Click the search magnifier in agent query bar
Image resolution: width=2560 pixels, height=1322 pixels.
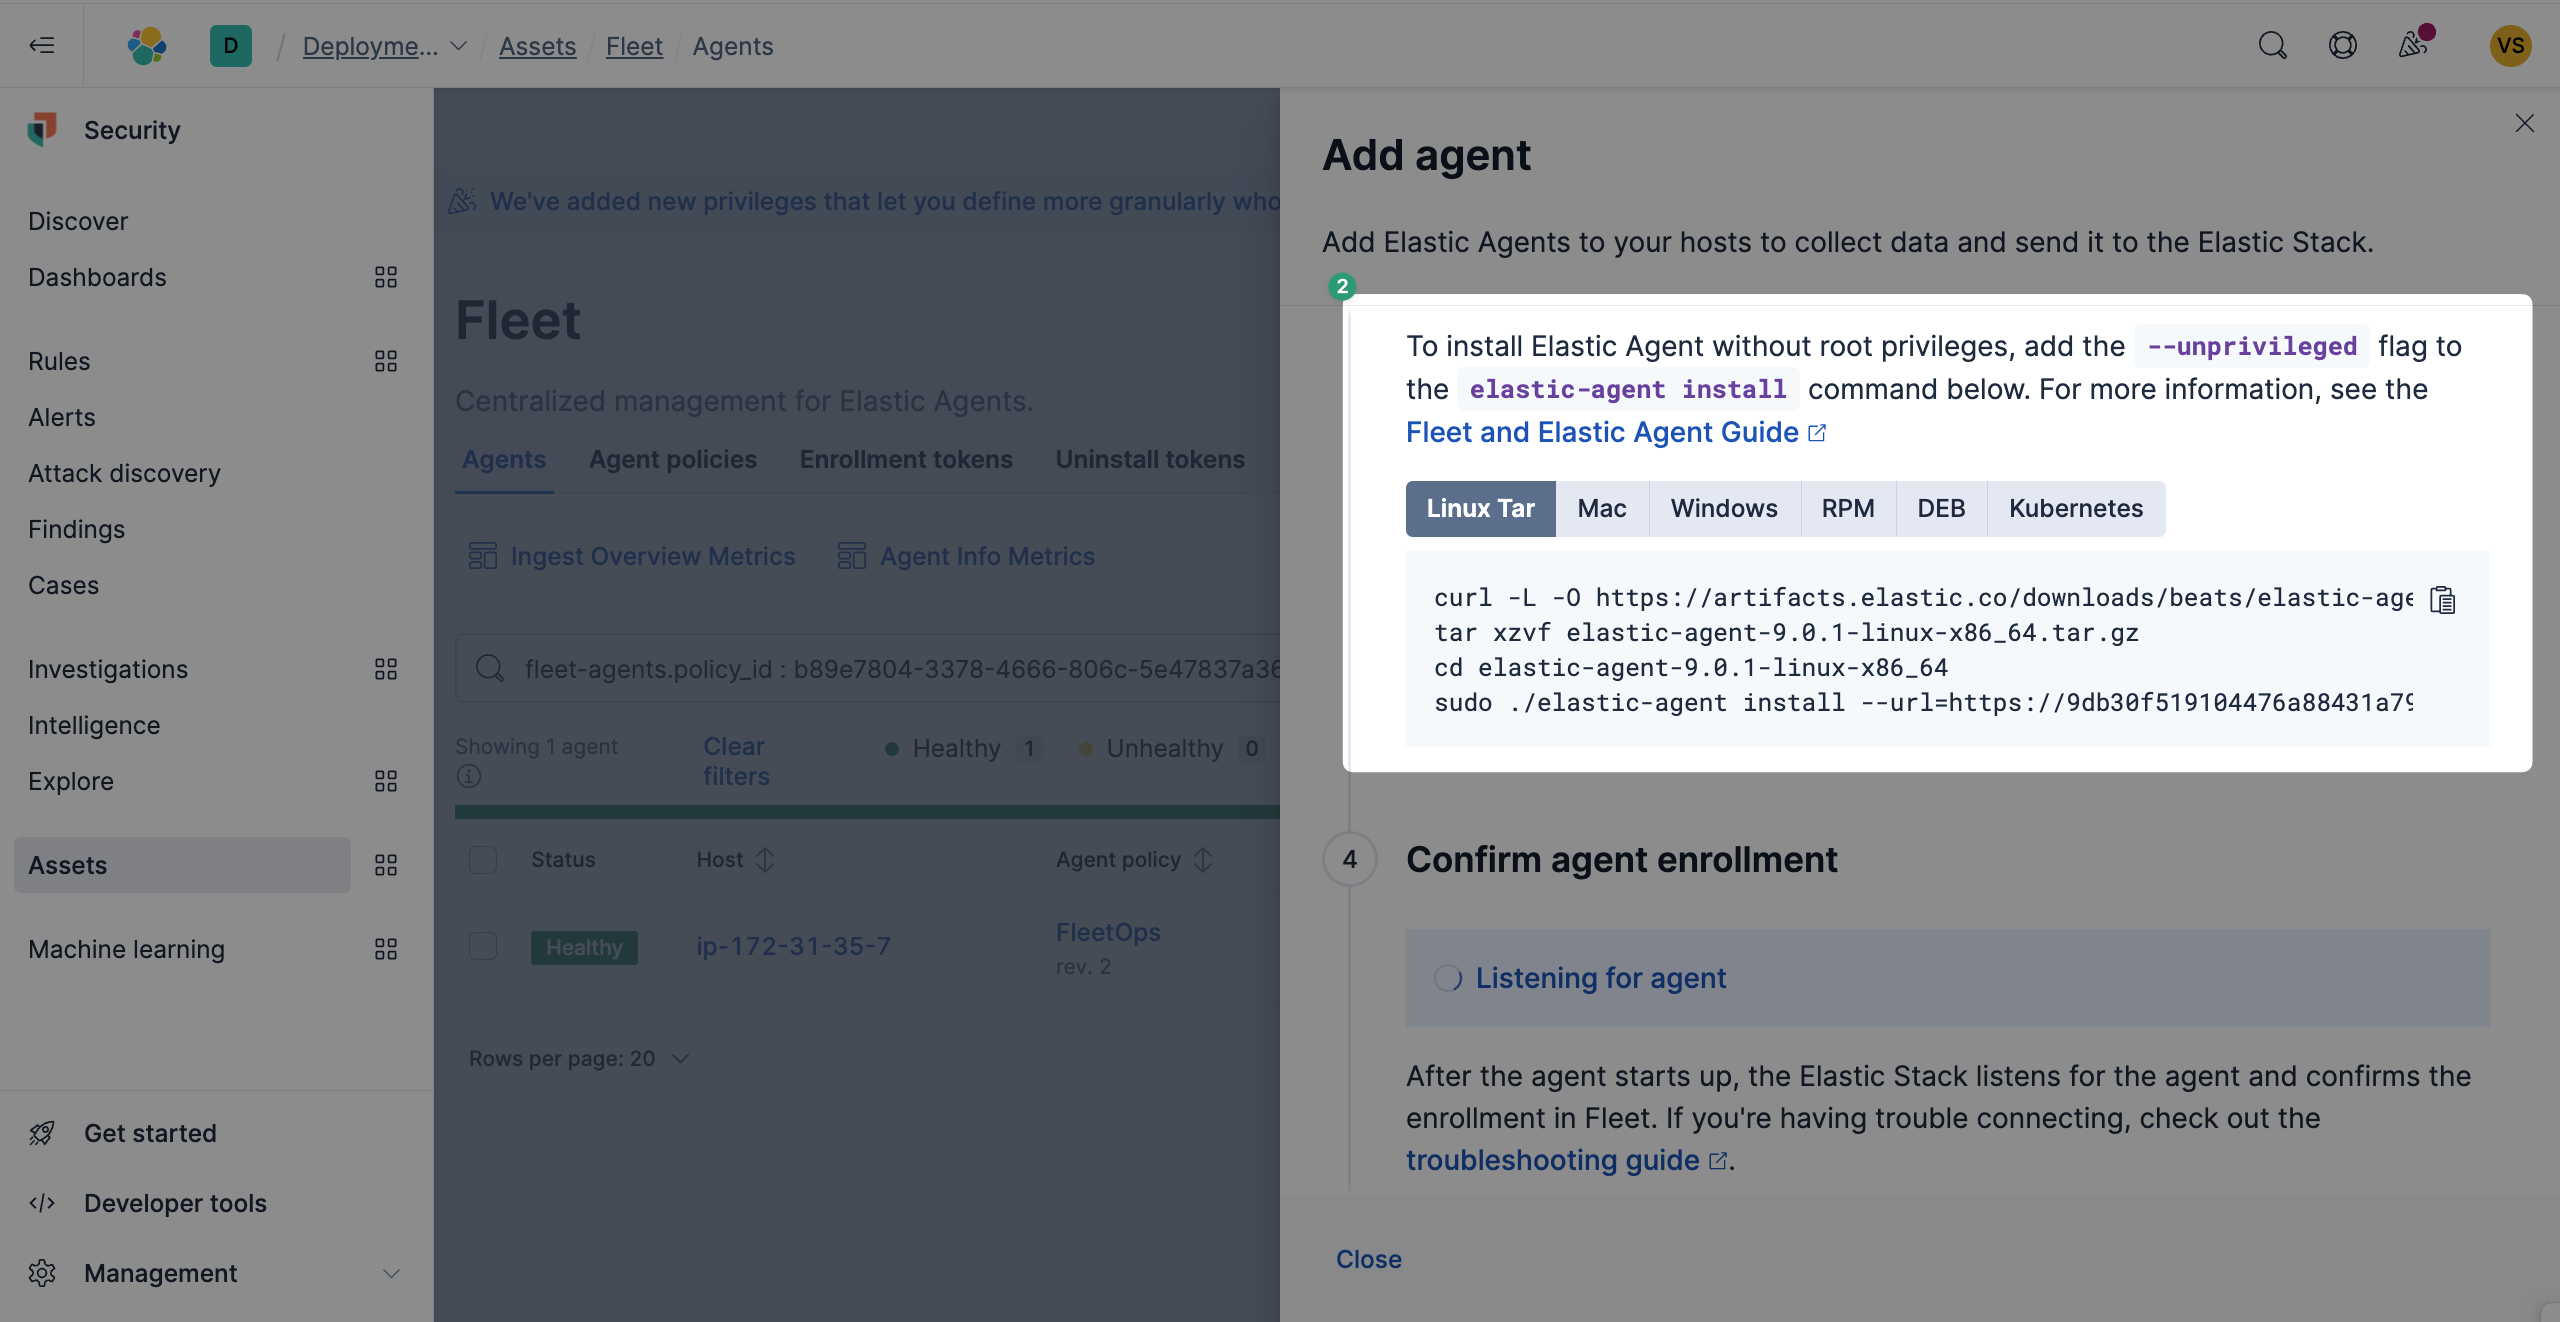[490, 668]
